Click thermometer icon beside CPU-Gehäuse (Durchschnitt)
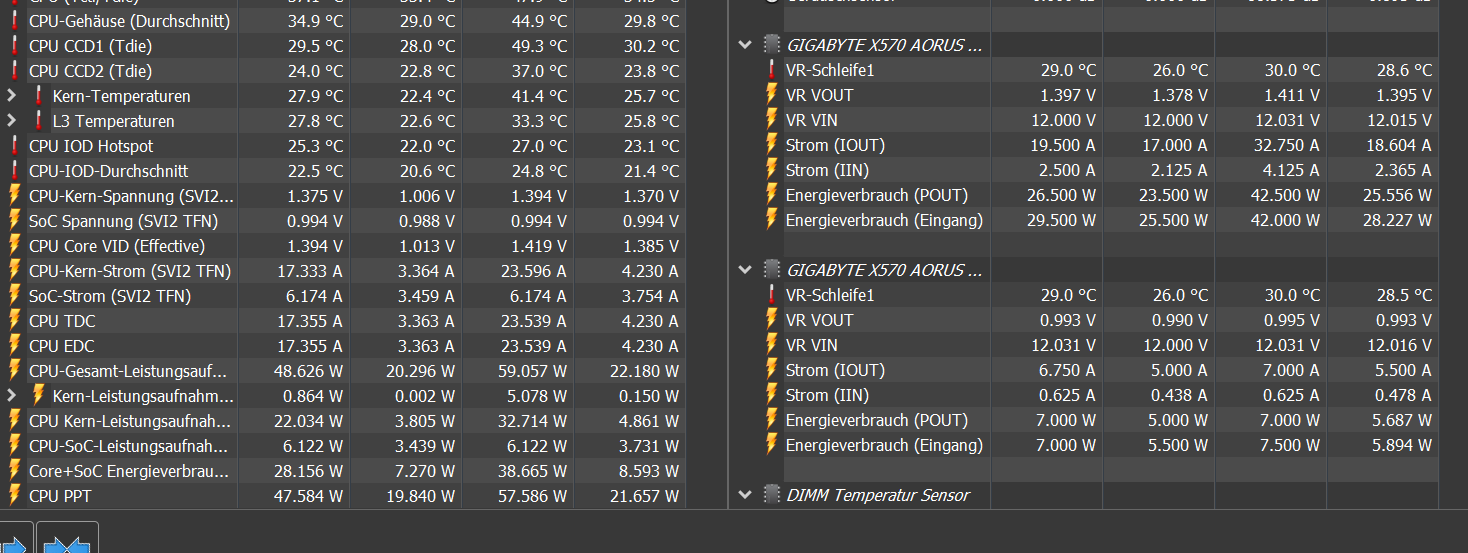This screenshot has width=1468, height=553. [15, 21]
